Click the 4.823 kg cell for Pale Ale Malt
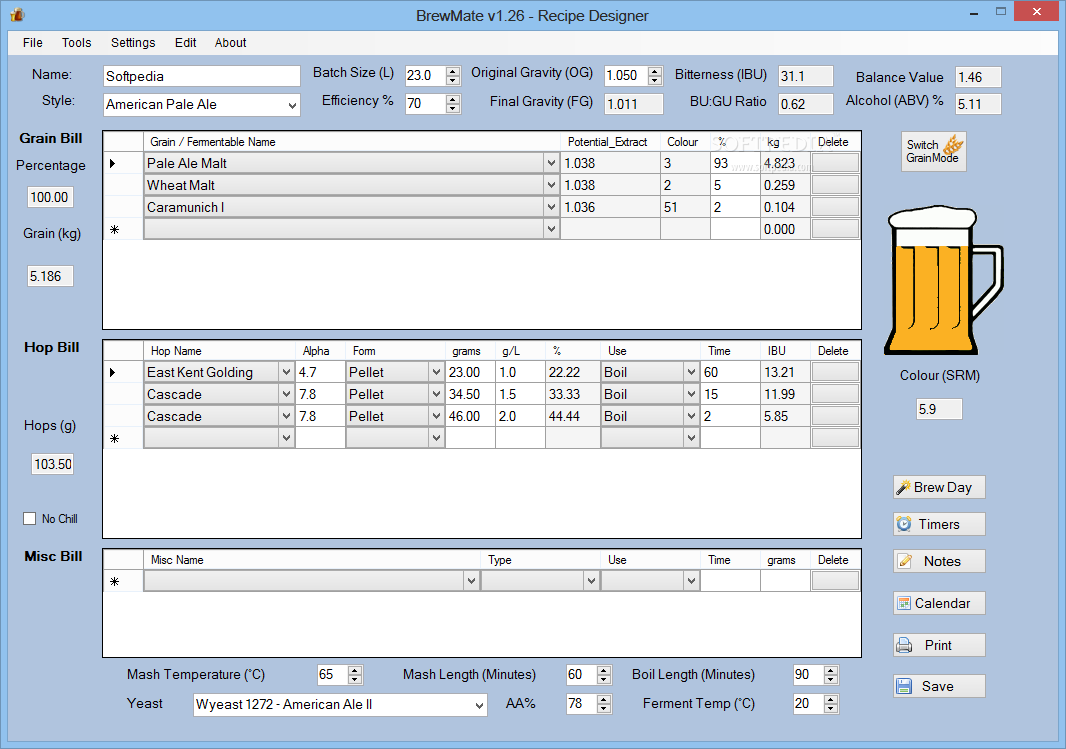 tap(785, 163)
